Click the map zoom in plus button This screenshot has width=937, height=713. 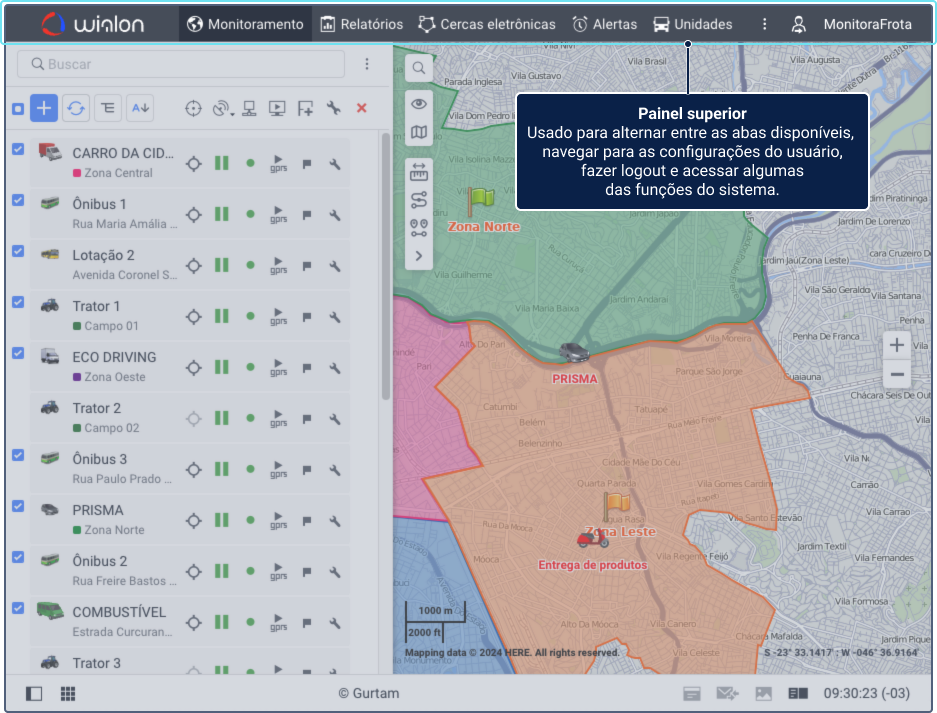[x=897, y=345]
